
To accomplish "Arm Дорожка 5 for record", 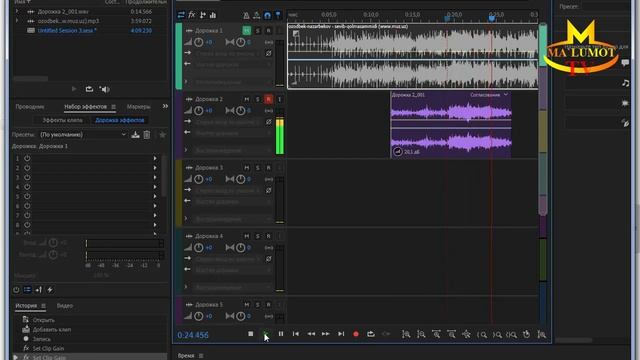I will click(268, 304).
